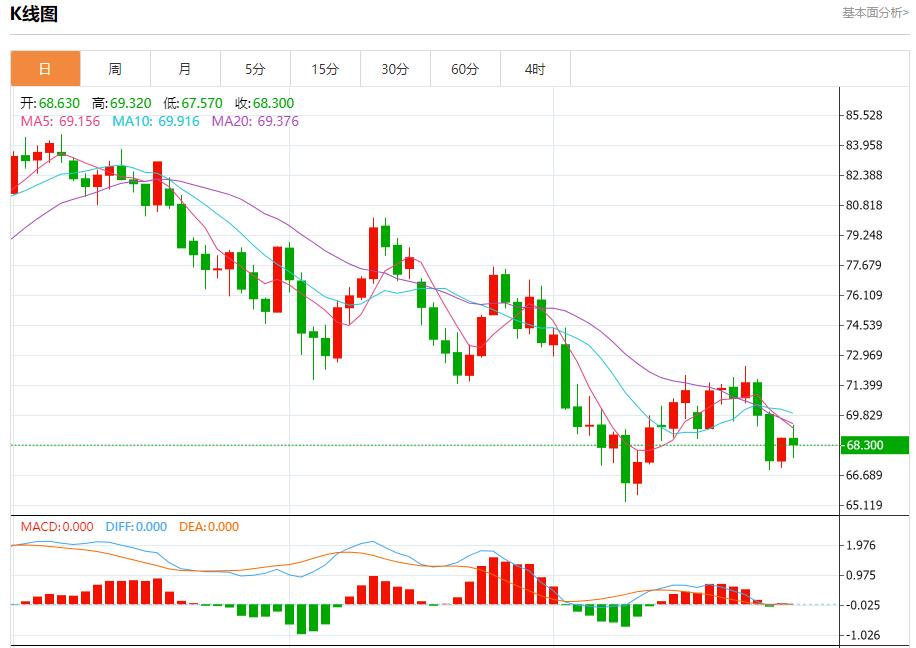Click the DEA value label
This screenshot has width=916, height=648.
pyautogui.click(x=208, y=527)
